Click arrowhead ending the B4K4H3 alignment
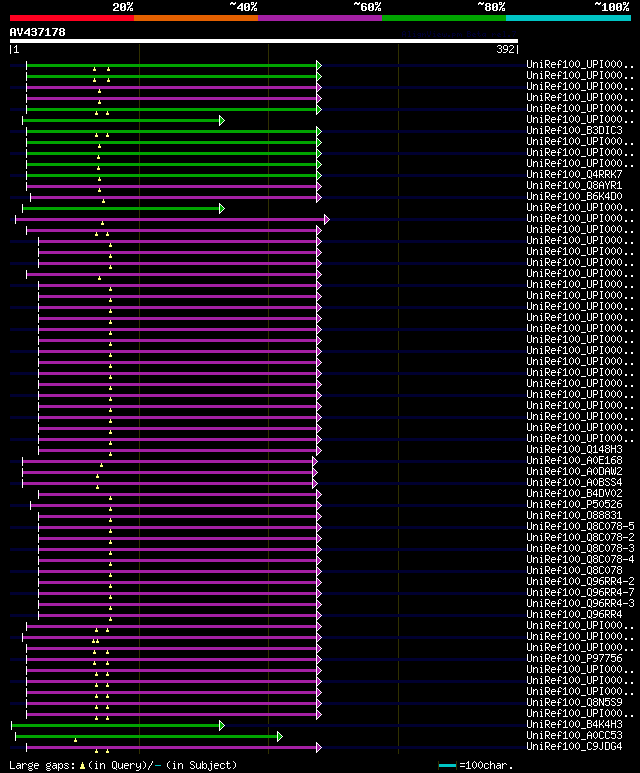This screenshot has height=773, width=640. coord(222,725)
